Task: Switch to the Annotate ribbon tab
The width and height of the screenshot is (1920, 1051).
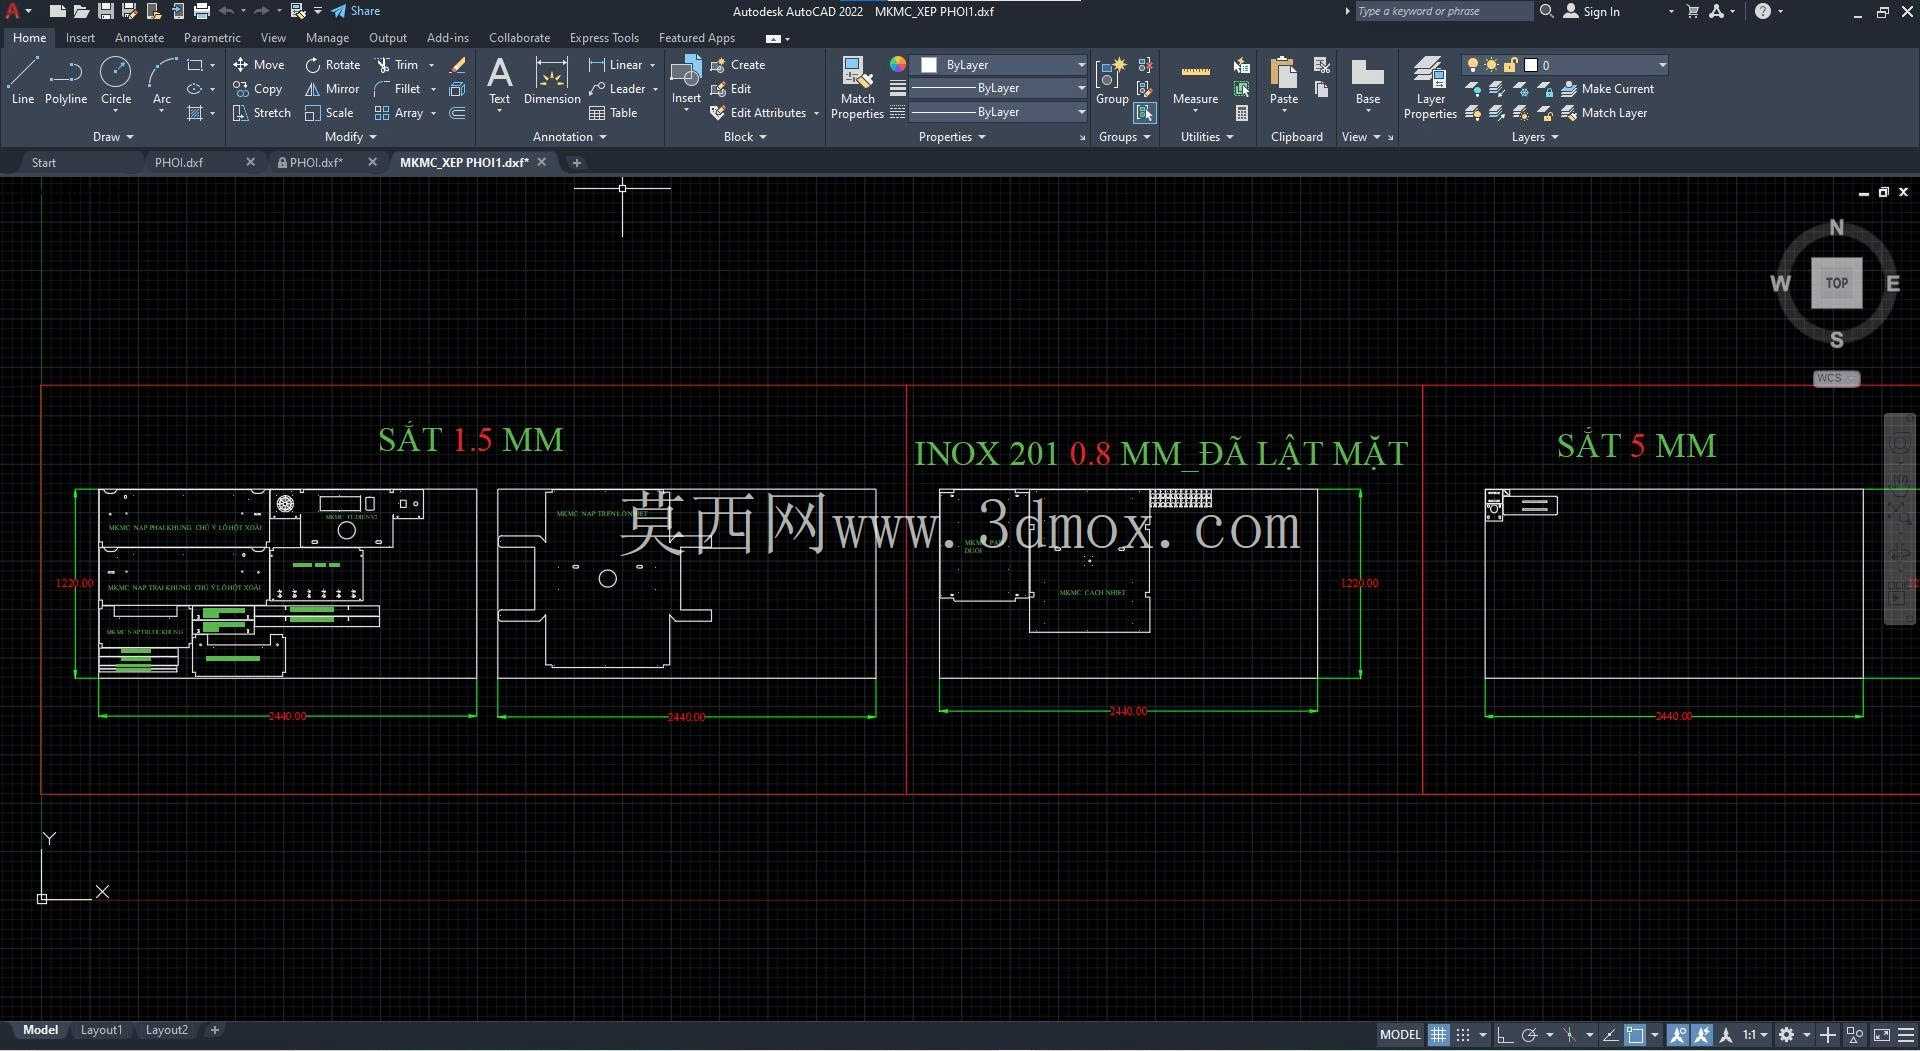Action: pos(139,38)
